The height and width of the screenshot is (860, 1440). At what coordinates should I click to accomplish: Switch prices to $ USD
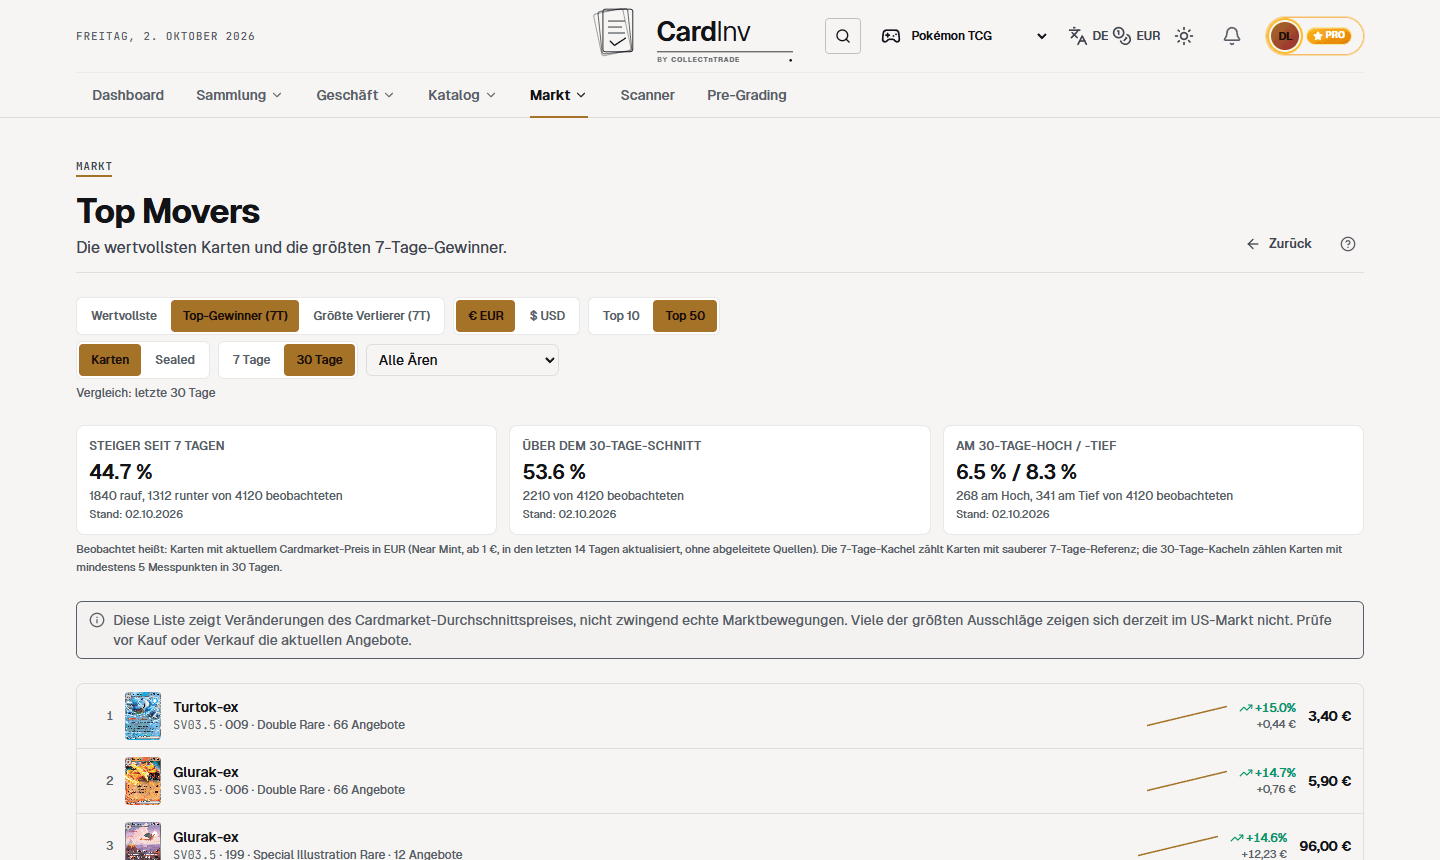click(x=547, y=316)
